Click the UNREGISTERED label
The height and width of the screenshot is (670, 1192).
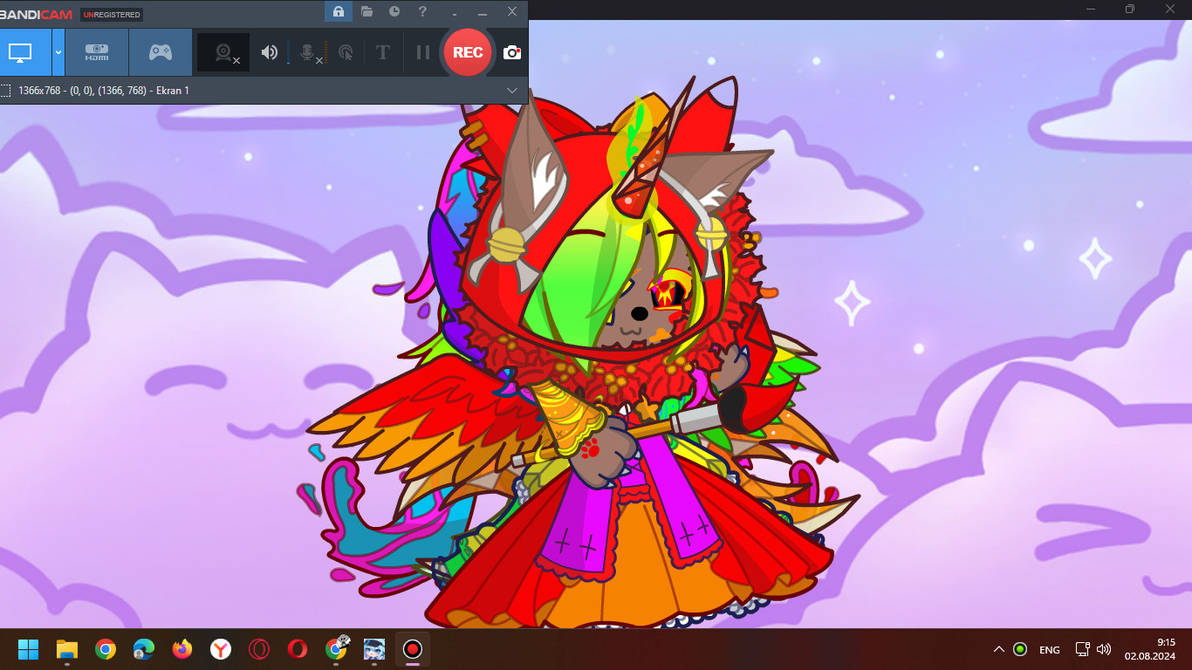coord(112,14)
